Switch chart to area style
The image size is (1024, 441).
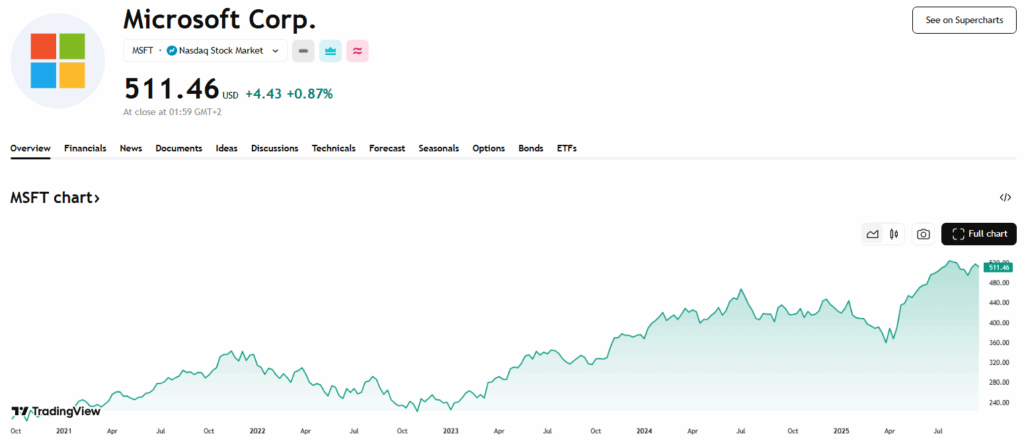tap(872, 234)
